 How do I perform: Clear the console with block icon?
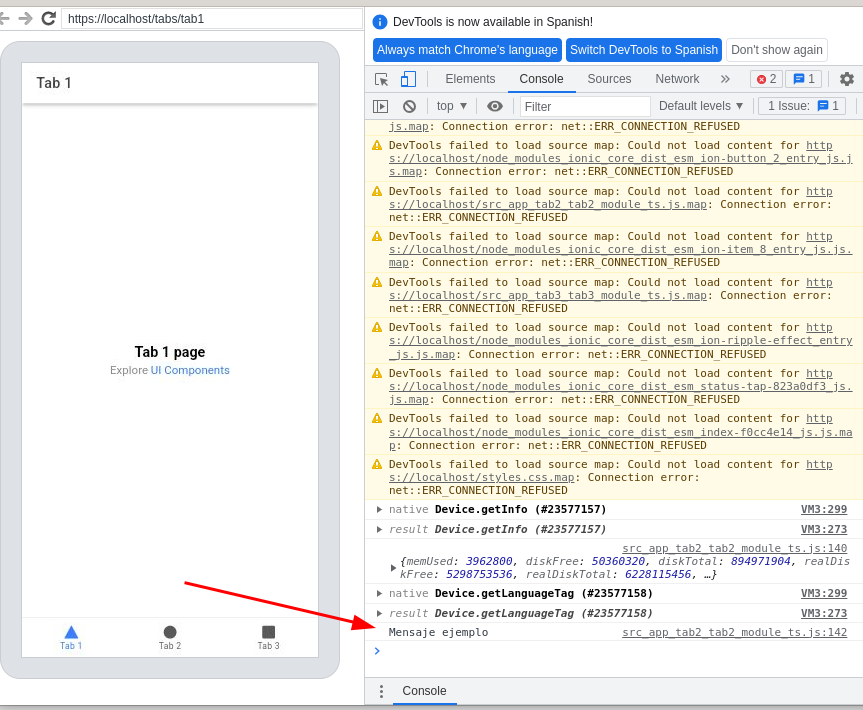coord(409,106)
